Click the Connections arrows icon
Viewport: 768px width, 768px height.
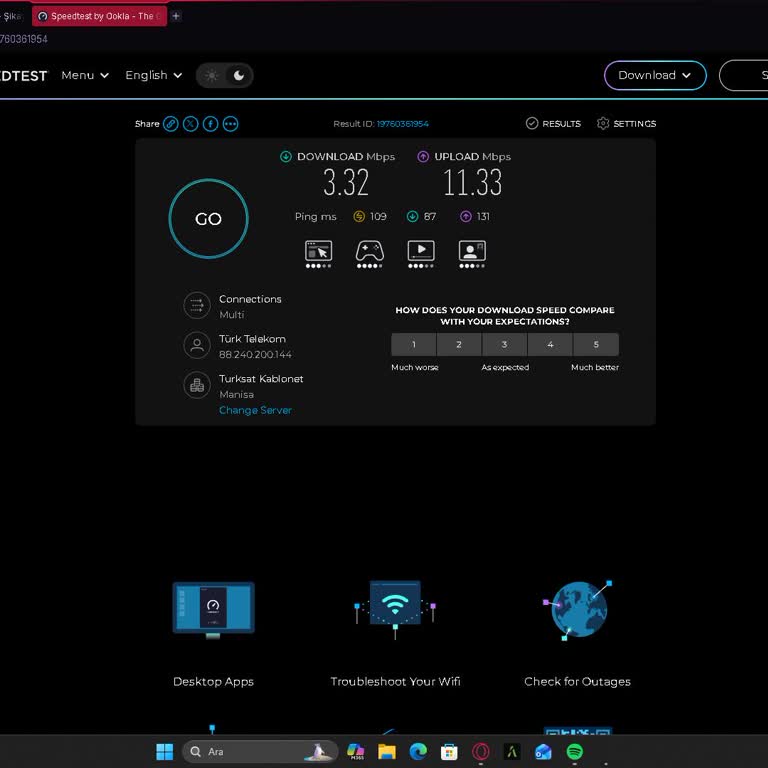tap(197, 306)
